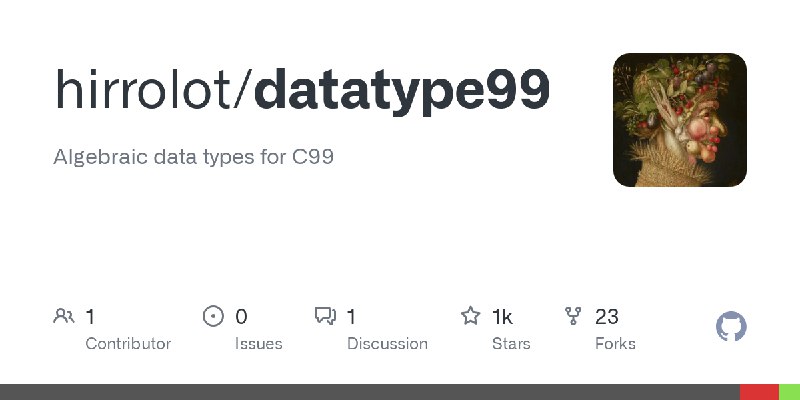Select the description text Algebraic data types for C99
800x400 pixels.
tap(193, 157)
